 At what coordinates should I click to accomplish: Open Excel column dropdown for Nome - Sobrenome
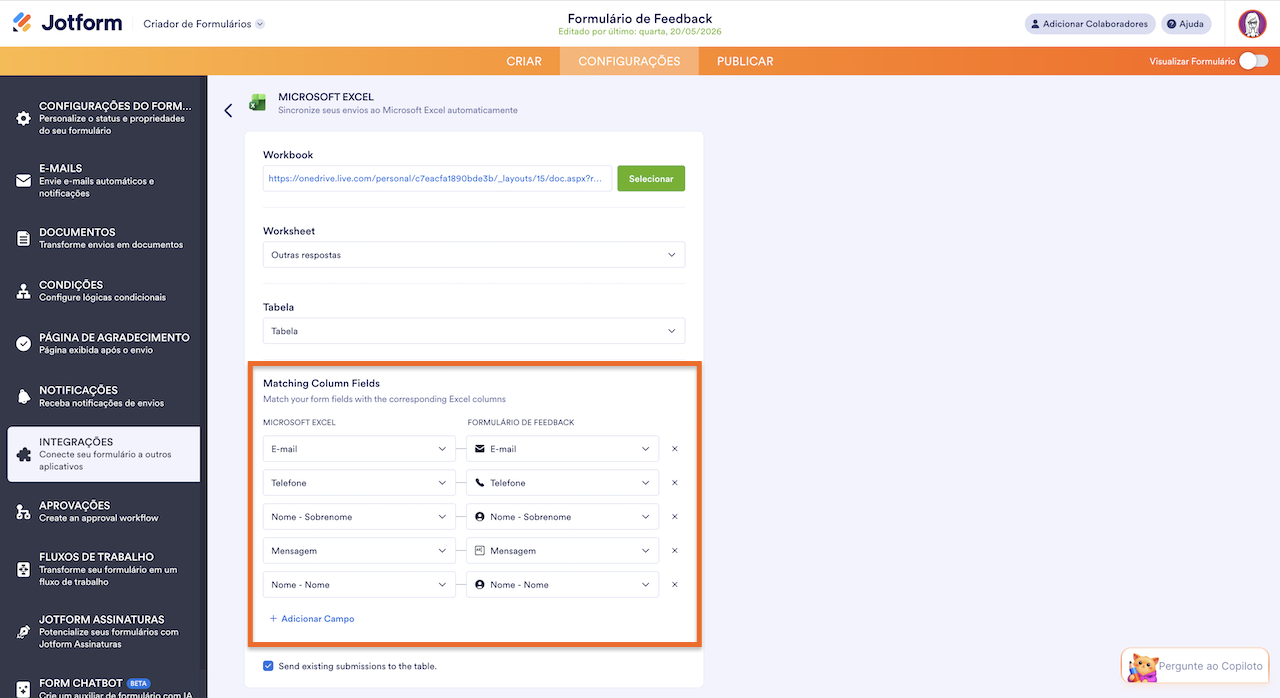(359, 517)
